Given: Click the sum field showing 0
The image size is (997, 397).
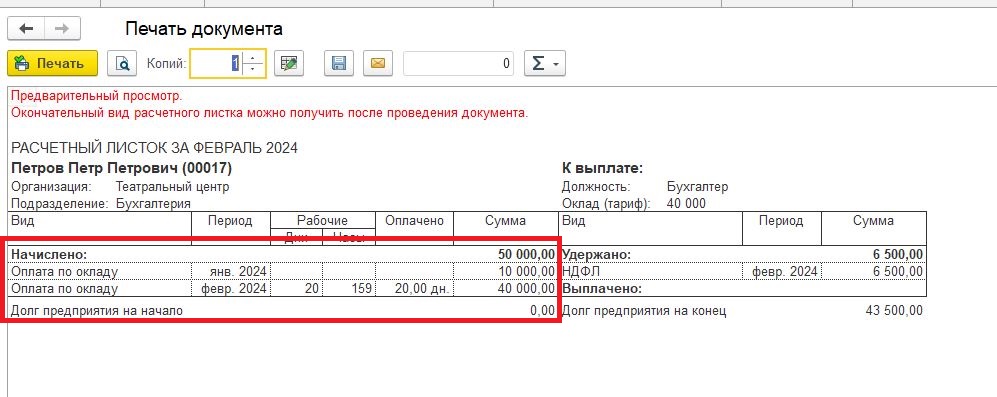Looking at the screenshot, I should click(x=458, y=64).
